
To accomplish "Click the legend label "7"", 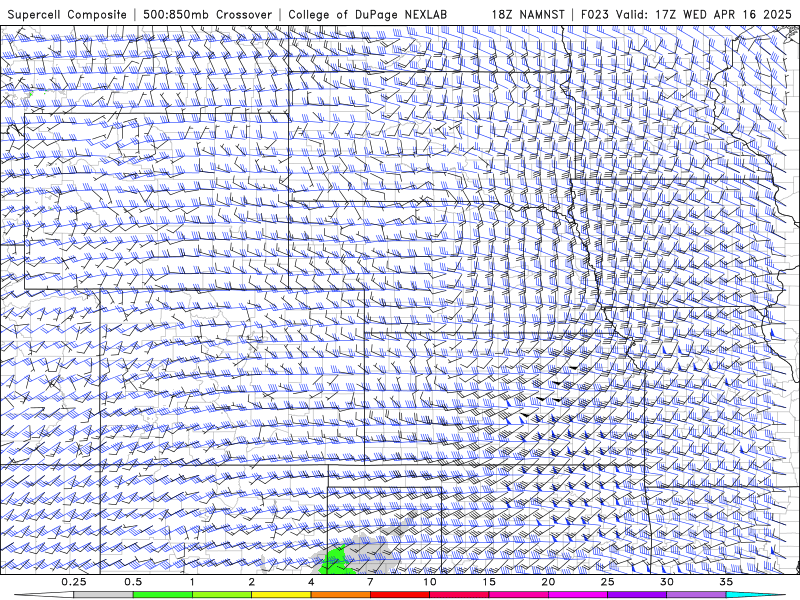I will [370, 582].
